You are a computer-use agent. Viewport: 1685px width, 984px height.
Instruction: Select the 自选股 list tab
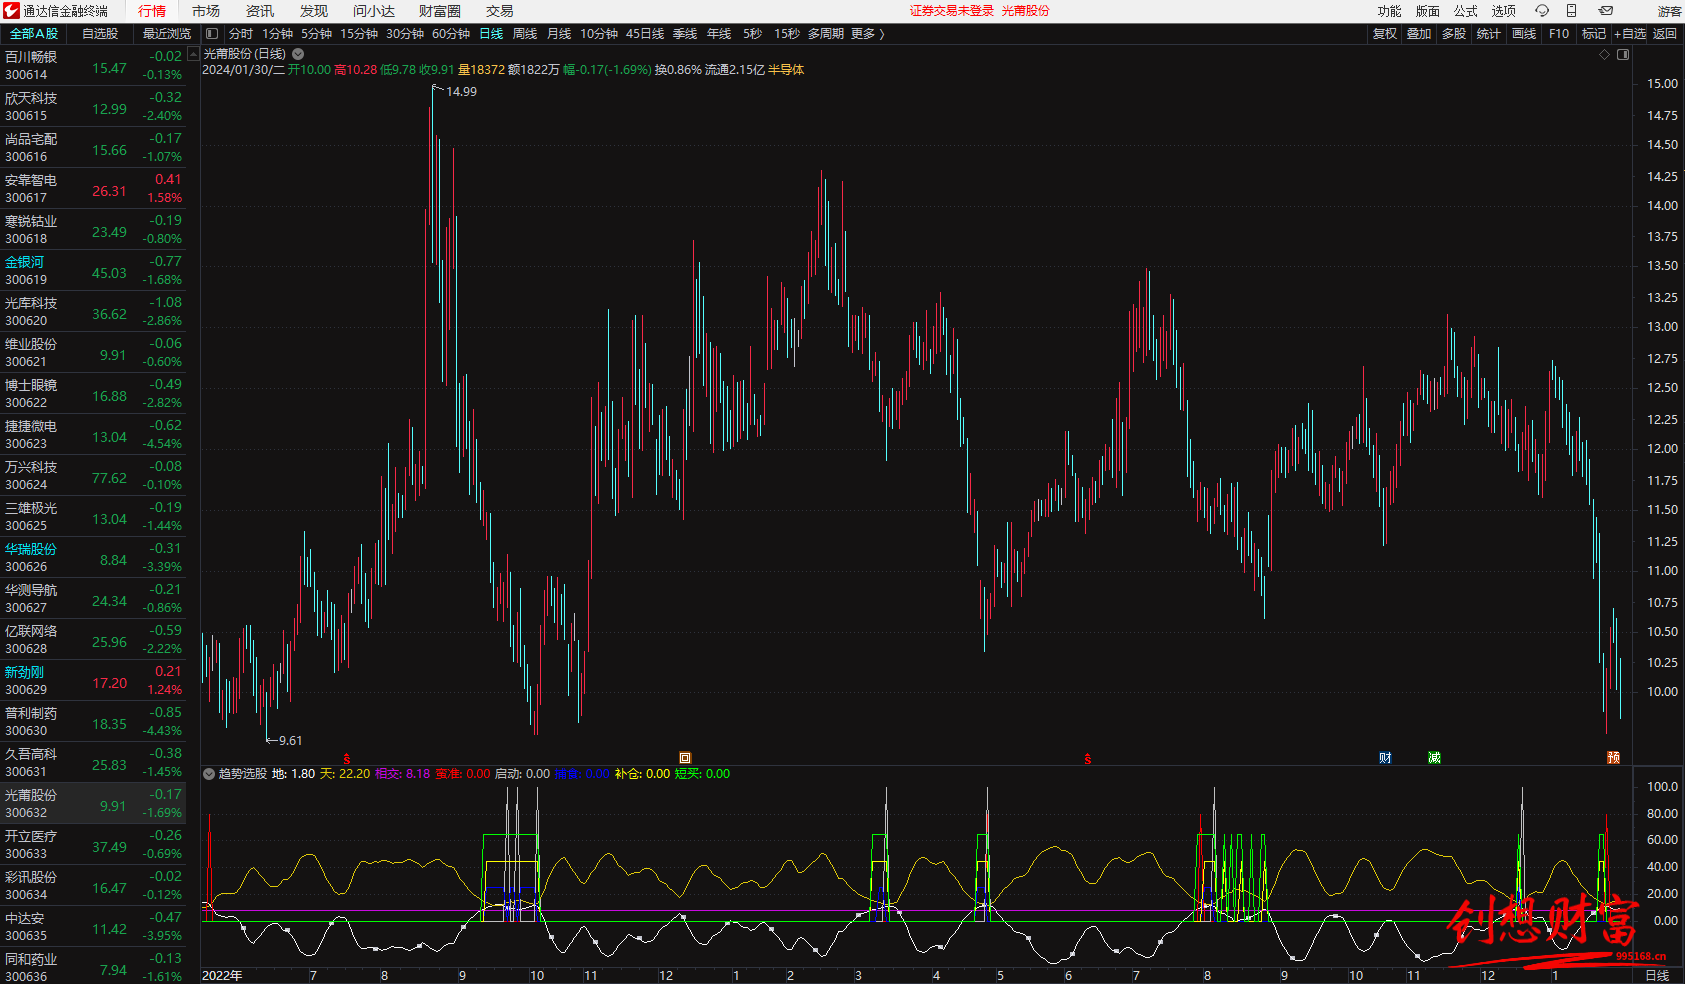100,34
